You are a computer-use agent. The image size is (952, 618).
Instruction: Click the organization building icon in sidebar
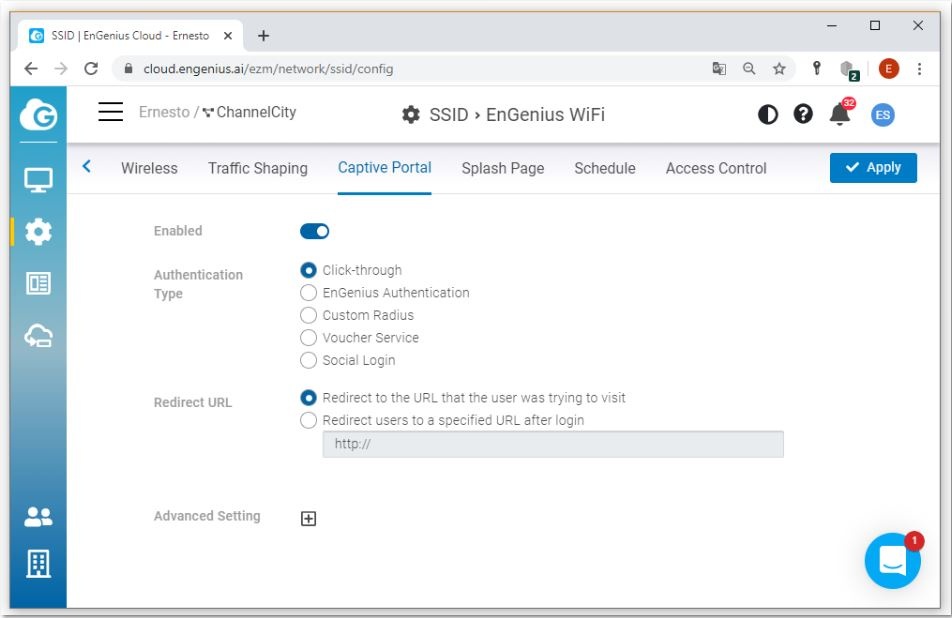coord(38,564)
